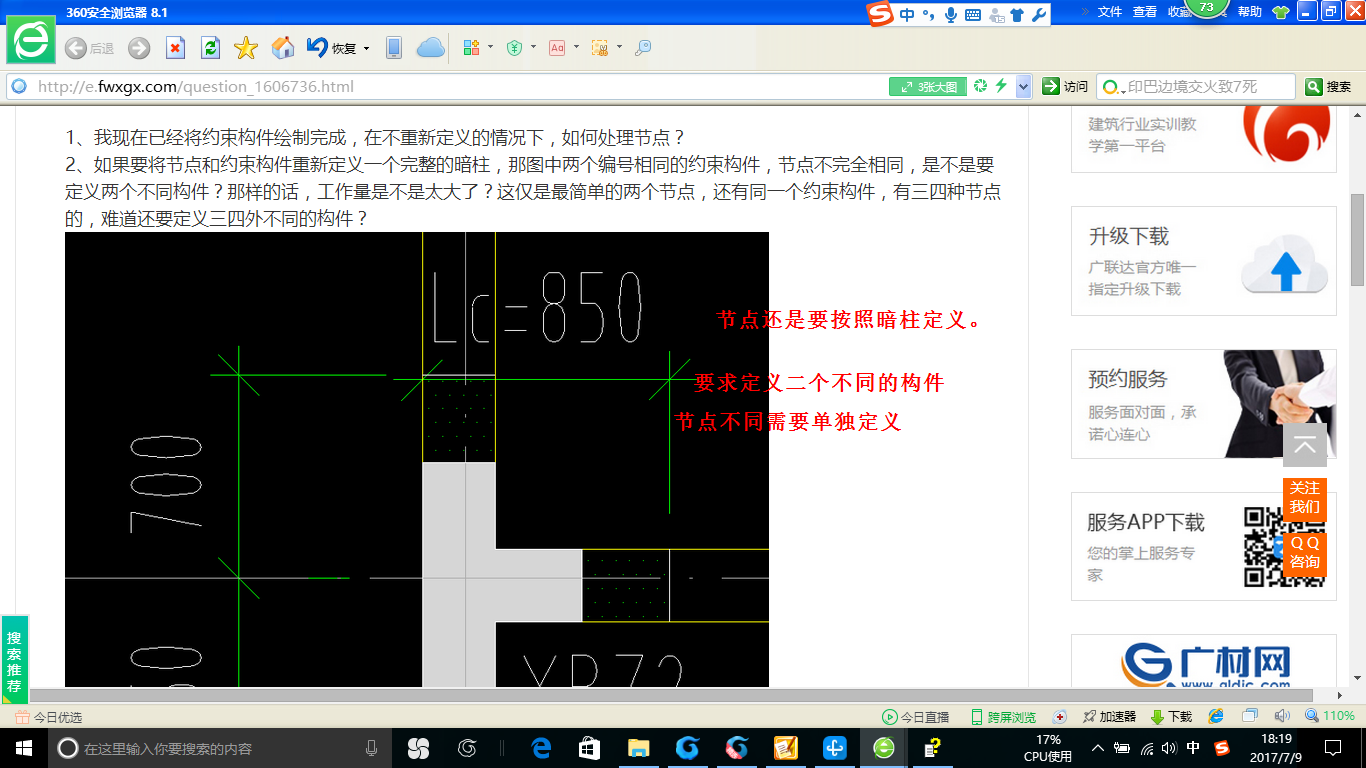Open the 查看 menu
Screen dimensions: 1366x768
click(1145, 12)
